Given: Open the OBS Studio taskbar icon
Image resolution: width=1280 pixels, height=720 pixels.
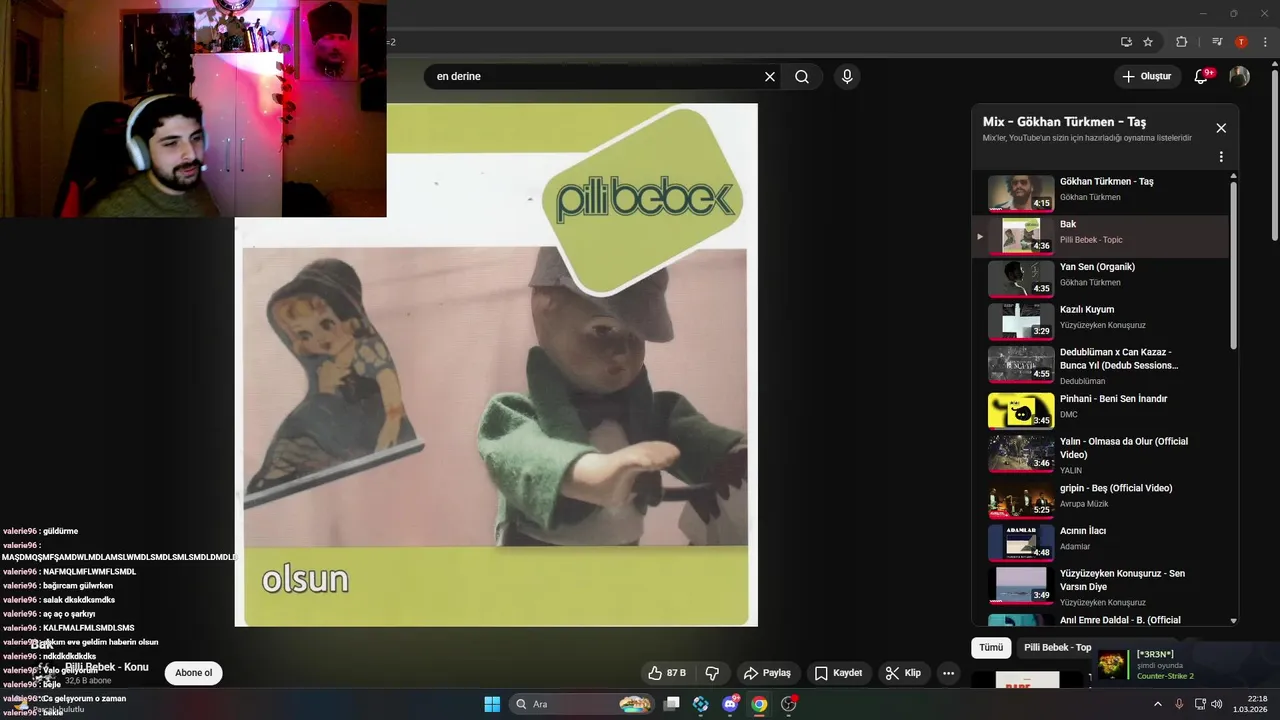Looking at the screenshot, I should pos(788,704).
